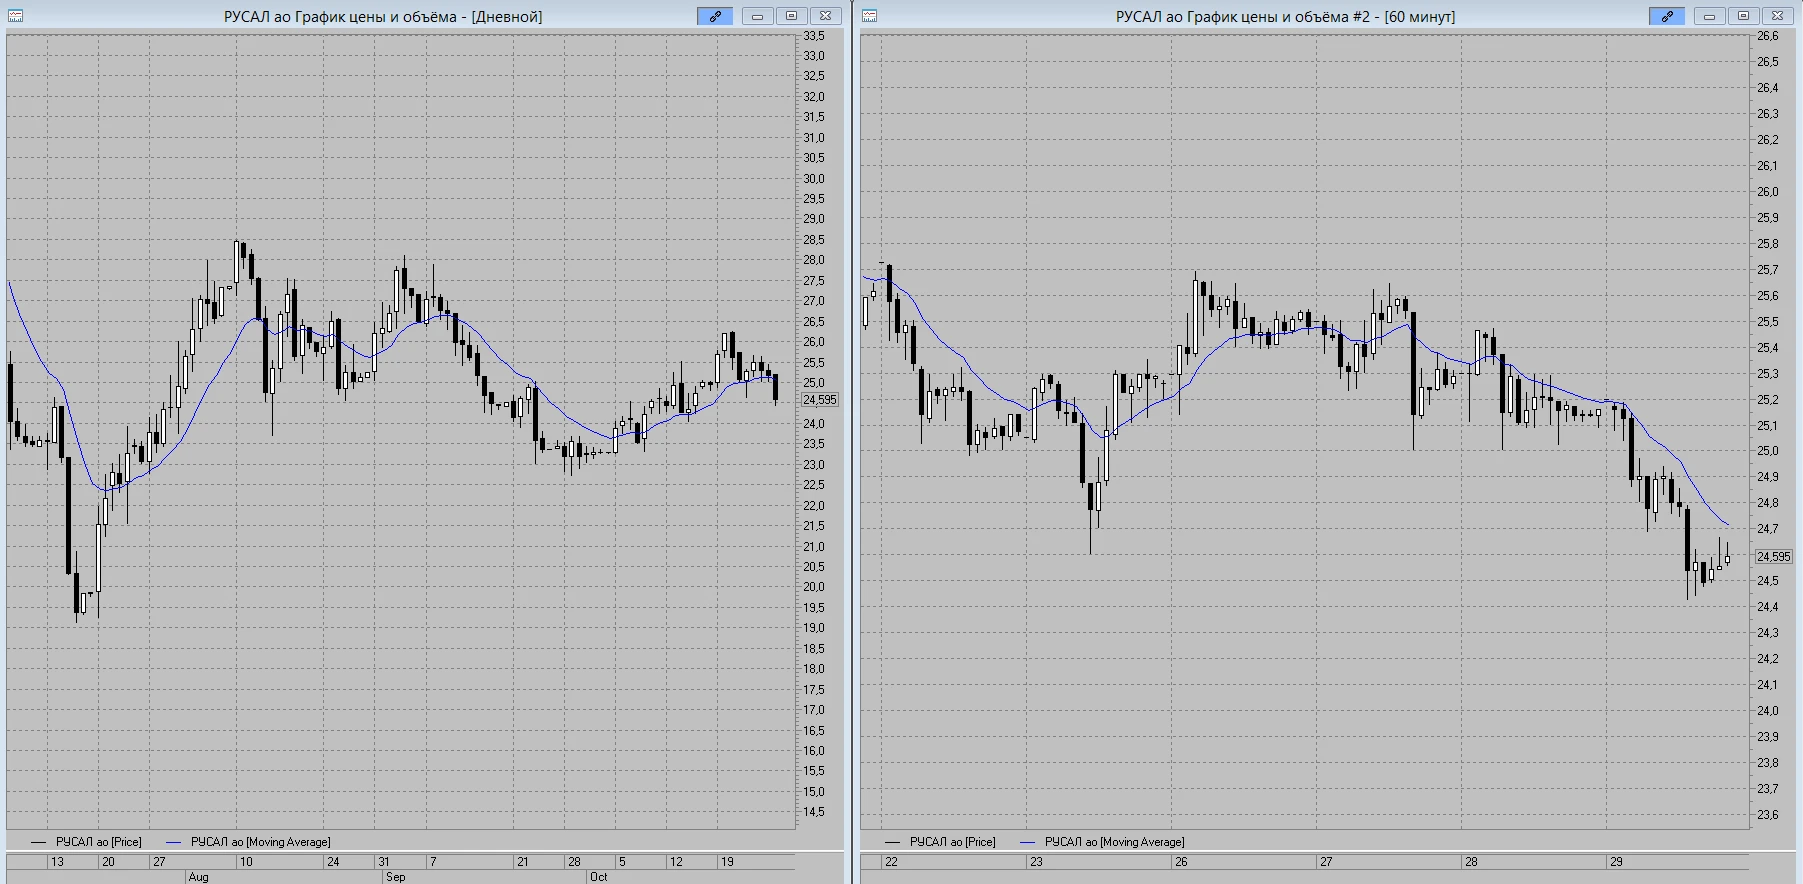Click date 26 on the 60-minute chart time axis
Image resolution: width=1803 pixels, height=884 pixels.
(1181, 862)
